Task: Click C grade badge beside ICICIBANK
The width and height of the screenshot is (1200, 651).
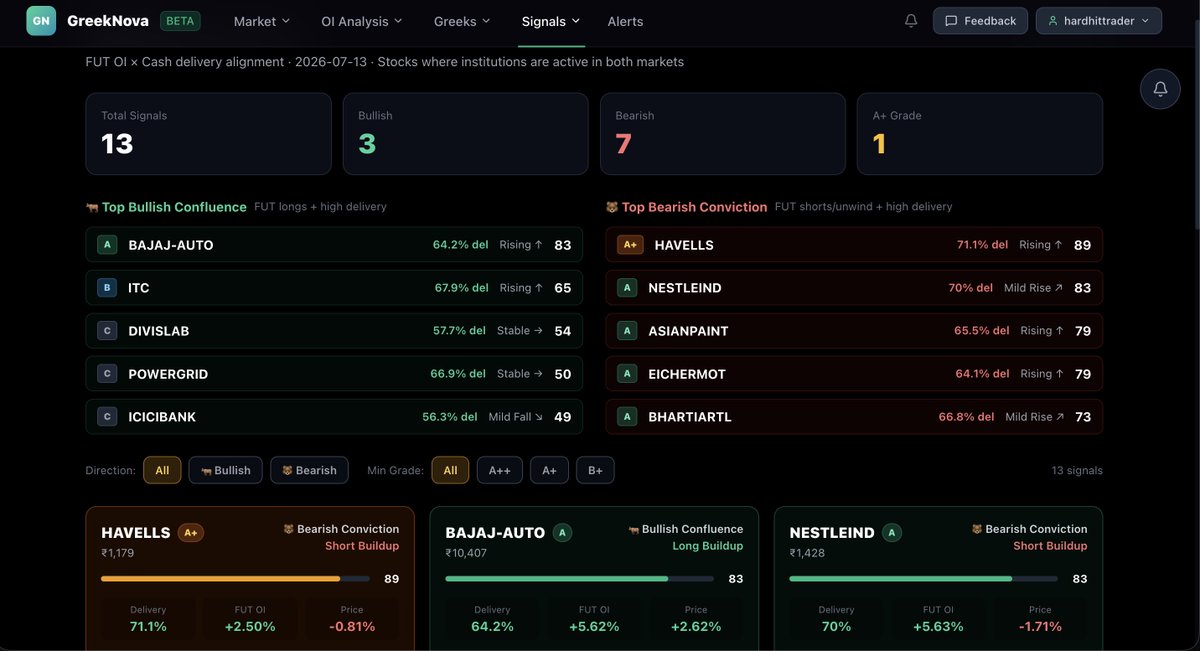Action: (107, 417)
